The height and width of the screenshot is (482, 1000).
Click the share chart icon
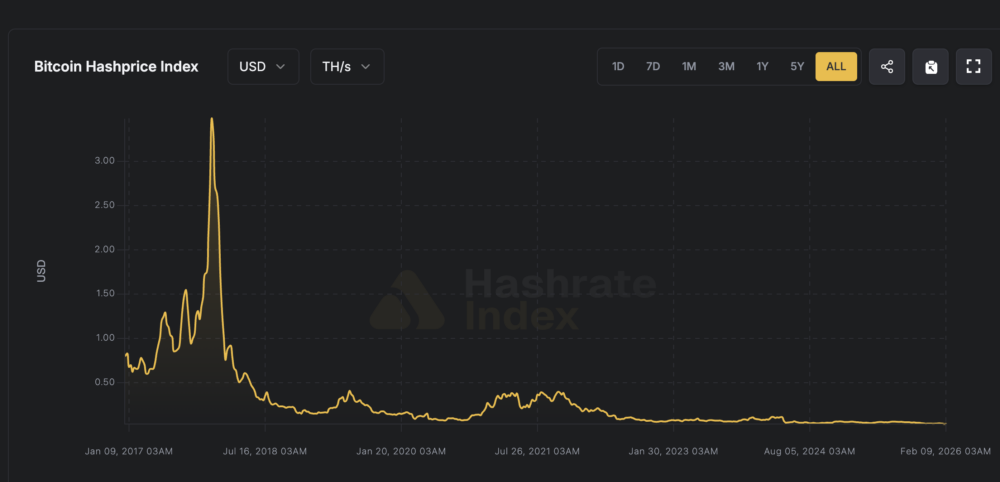887,67
